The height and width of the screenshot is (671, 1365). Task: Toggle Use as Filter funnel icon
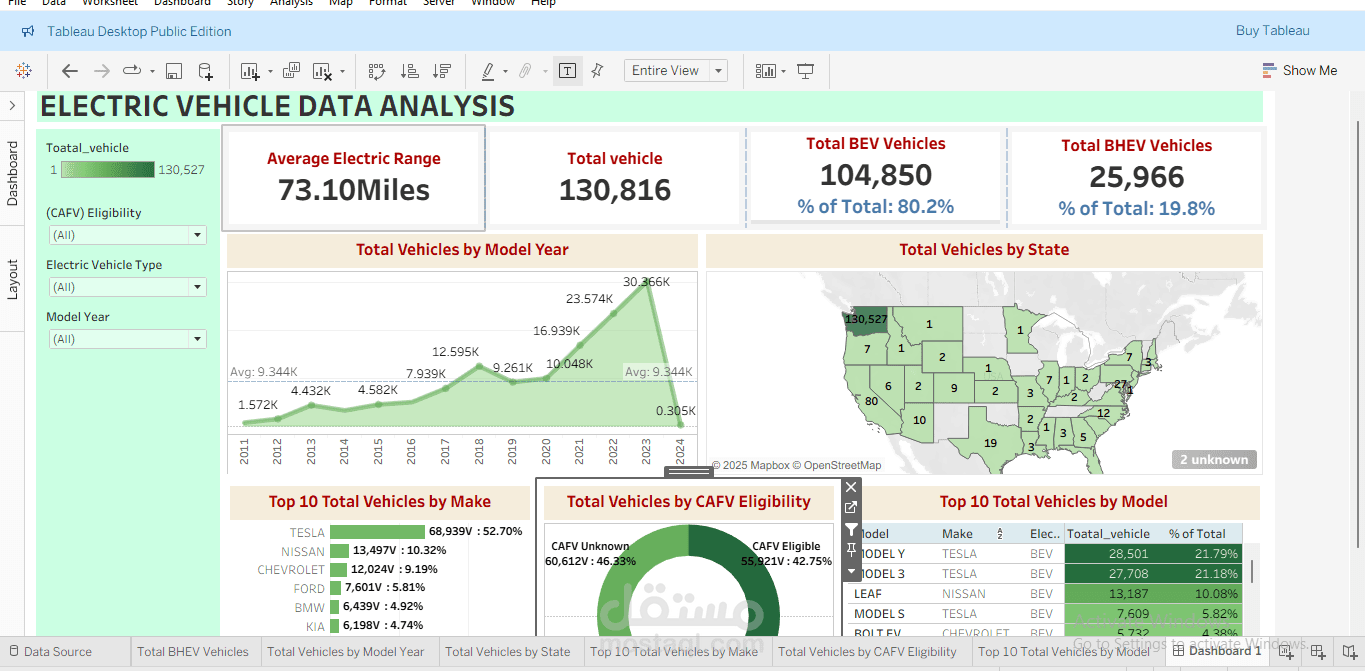coord(851,529)
